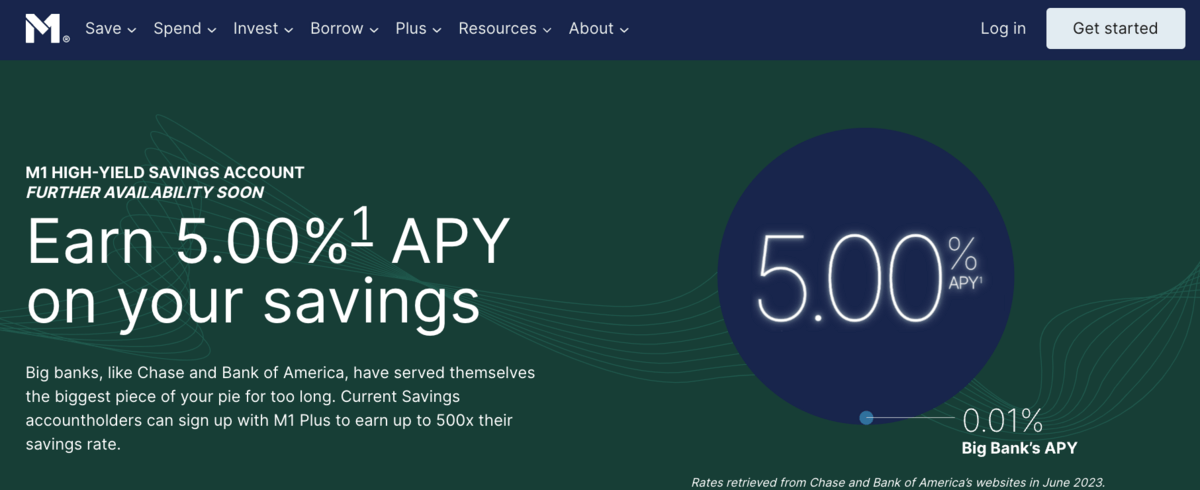Click the 0.01% rate text
Screen dimensions: 1200x490
click(1002, 420)
